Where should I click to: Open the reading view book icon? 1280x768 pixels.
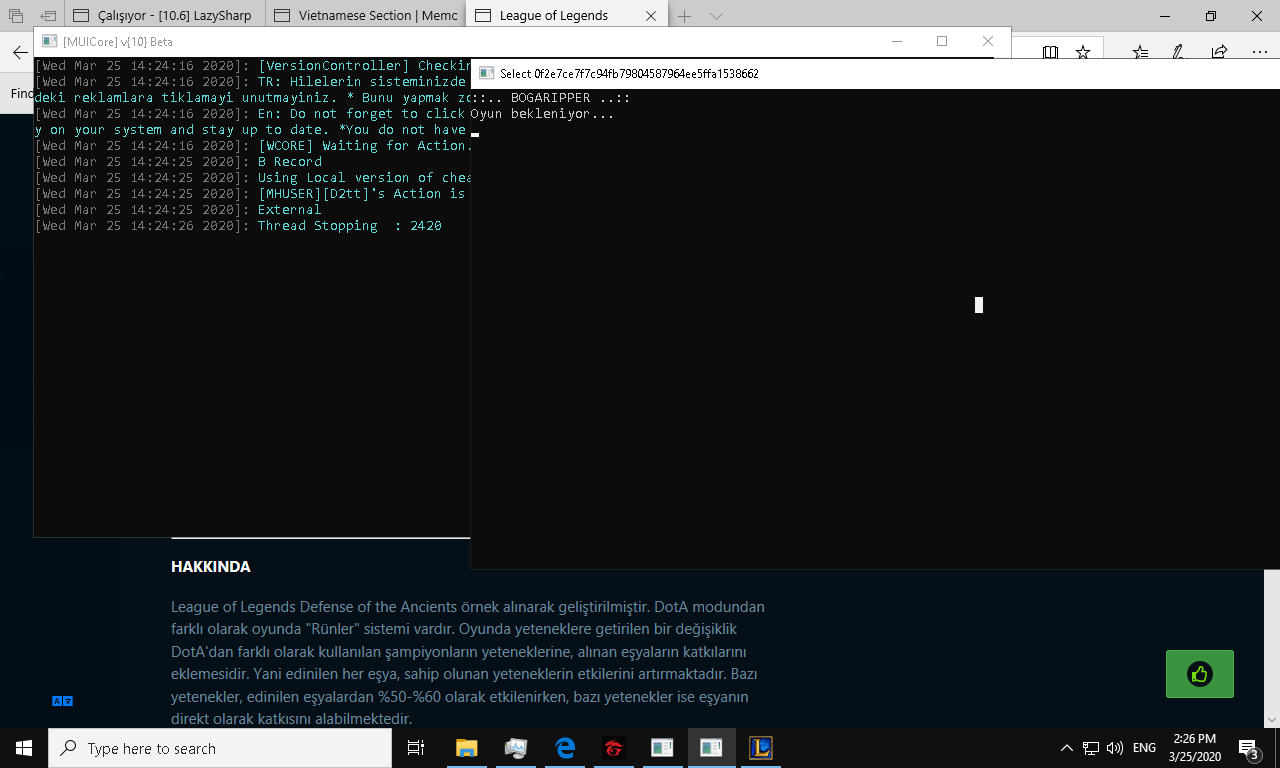(1050, 52)
